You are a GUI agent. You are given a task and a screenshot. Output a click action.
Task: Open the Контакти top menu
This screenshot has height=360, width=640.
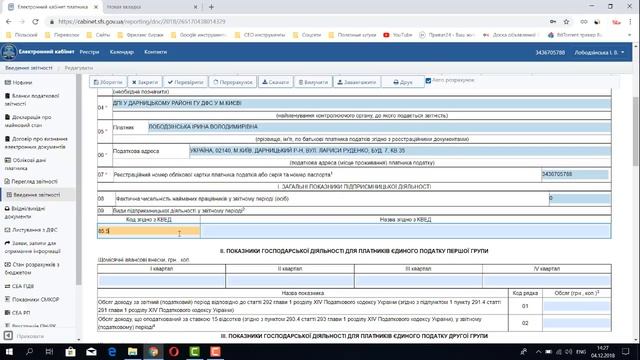[x=156, y=52]
